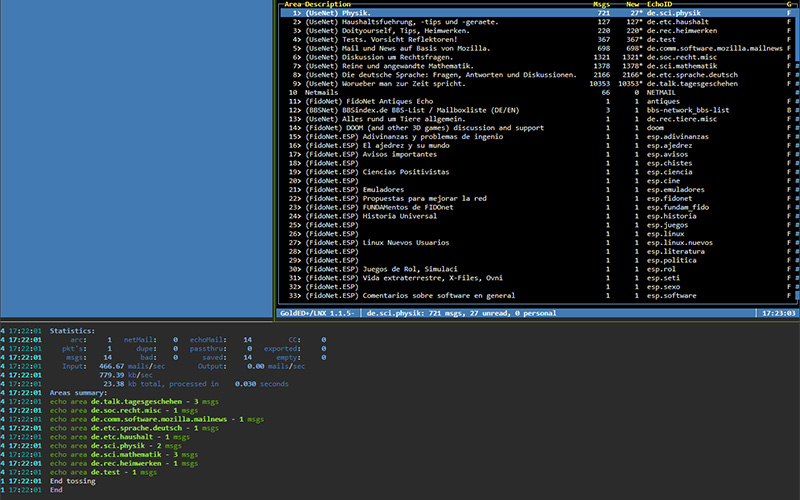This screenshot has width=800, height=500.
Task: Click log line 'echo area de.rec.heimwerken - 1 msgs'
Action: click(124, 463)
